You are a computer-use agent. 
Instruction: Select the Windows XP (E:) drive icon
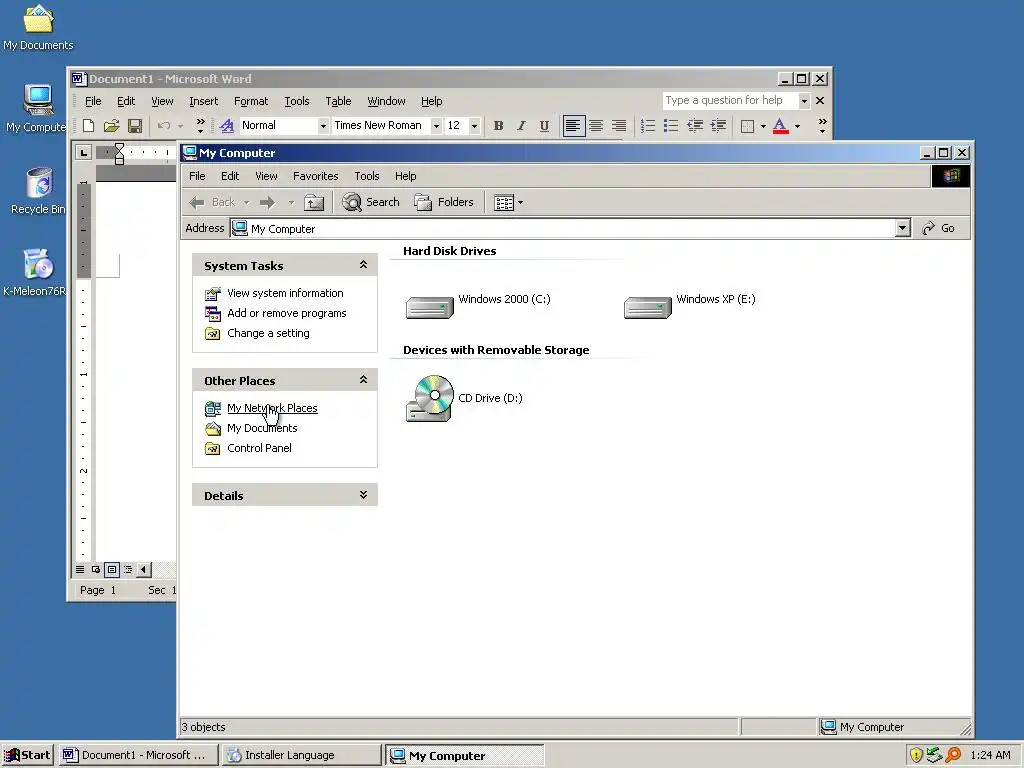[x=648, y=307]
